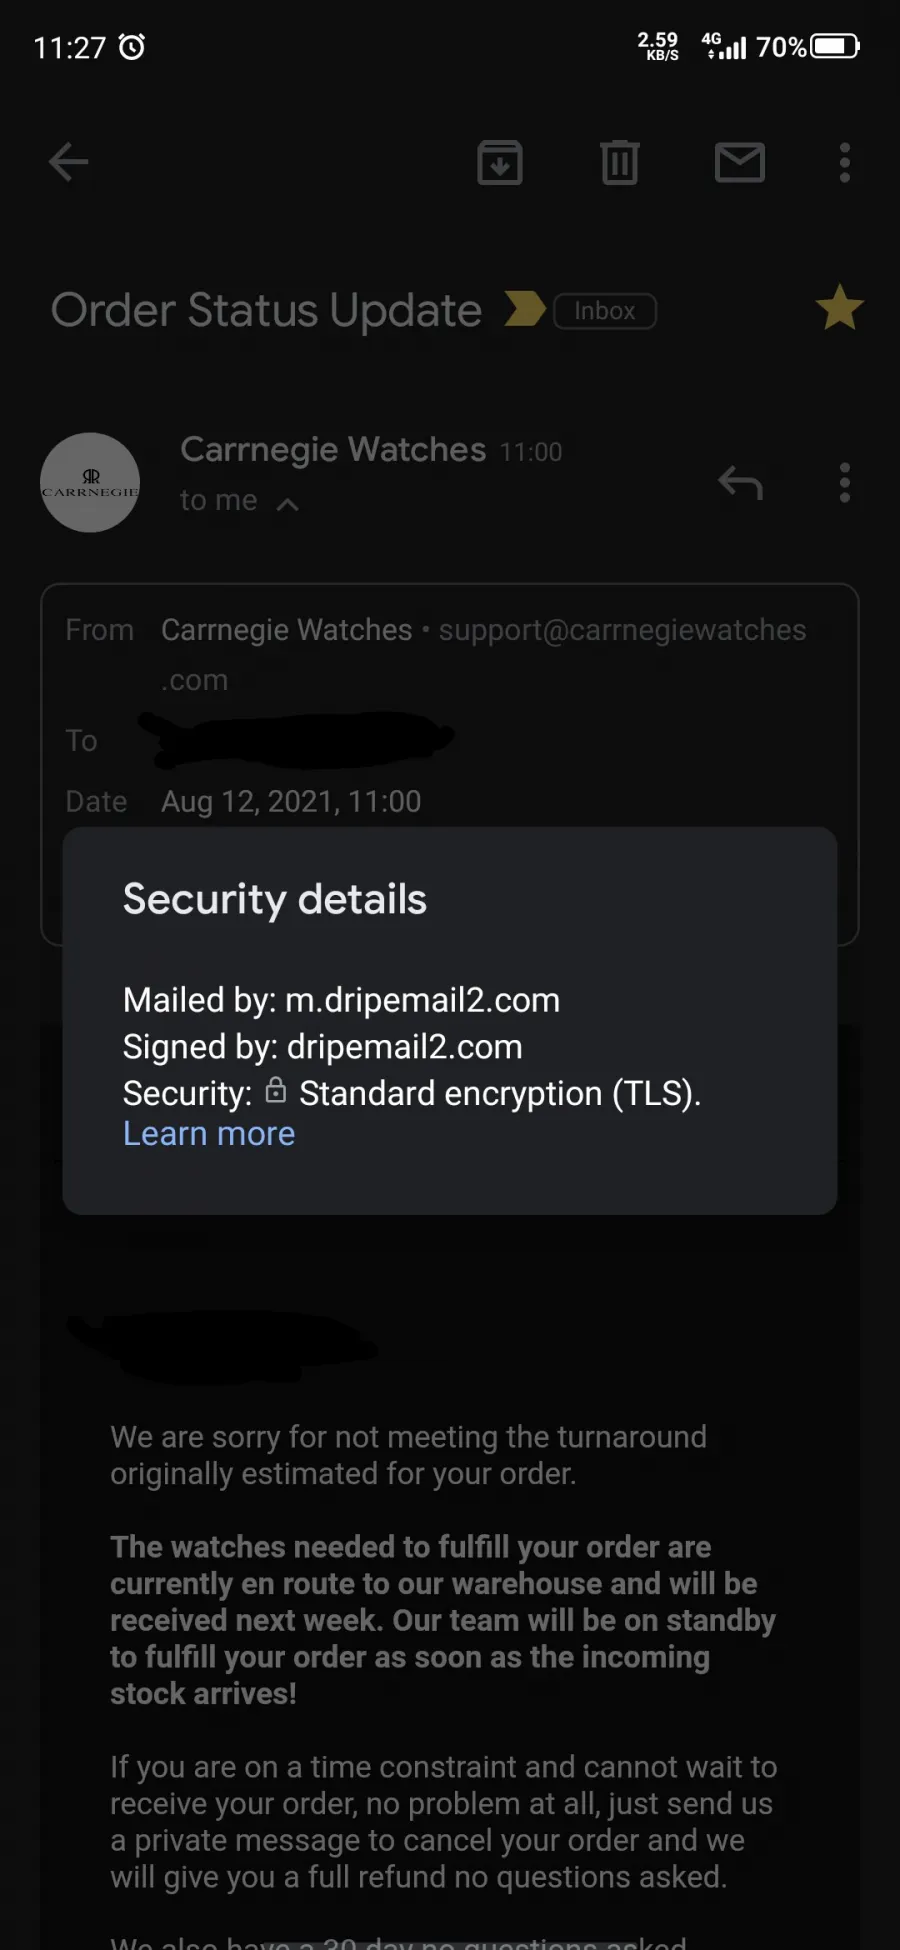900x1950 pixels.
Task: Tap the Inbox label chip
Action: 605,311
